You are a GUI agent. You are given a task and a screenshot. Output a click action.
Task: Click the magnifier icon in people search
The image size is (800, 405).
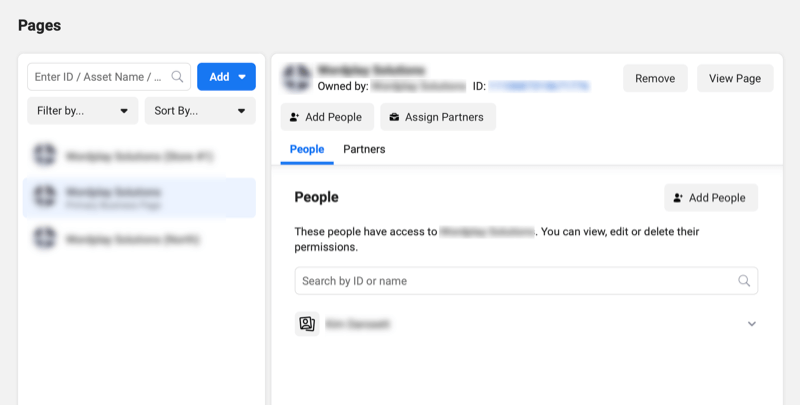click(x=744, y=281)
